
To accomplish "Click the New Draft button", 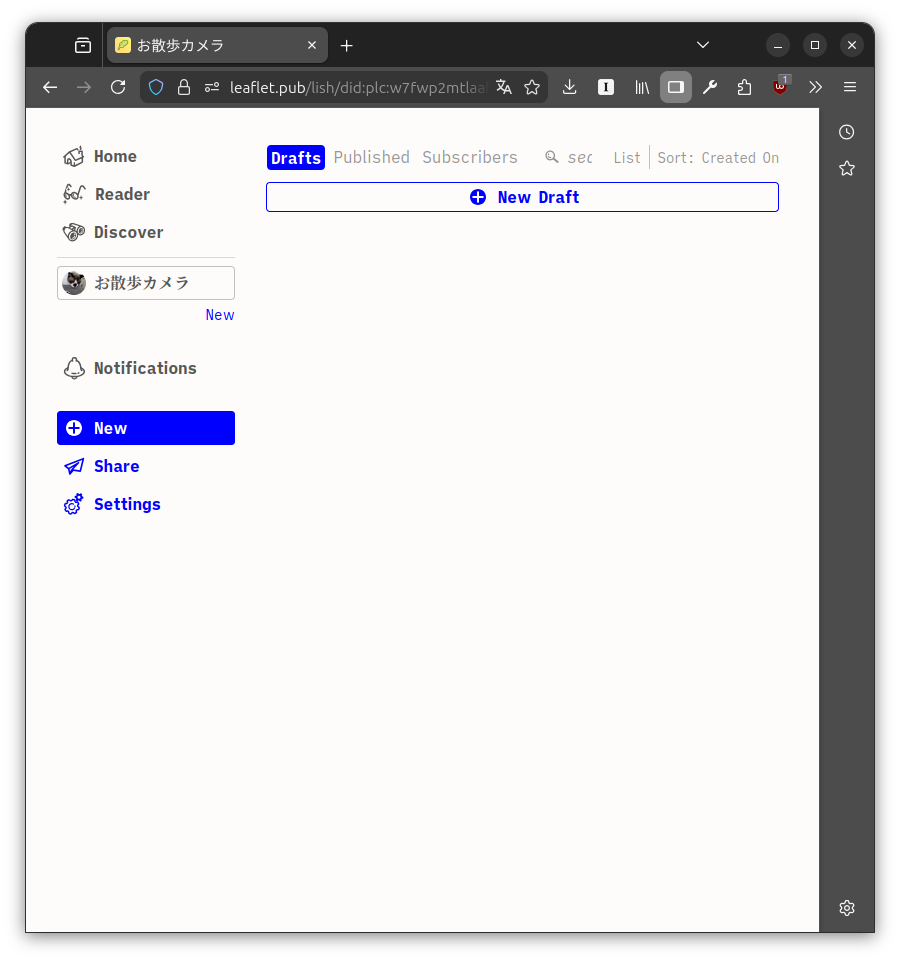I will 522,197.
